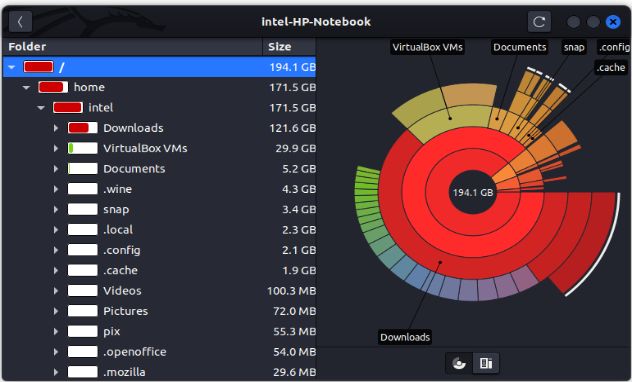Click the VirtualBox VMs usage bar
This screenshot has width=632, height=382.
83,148
